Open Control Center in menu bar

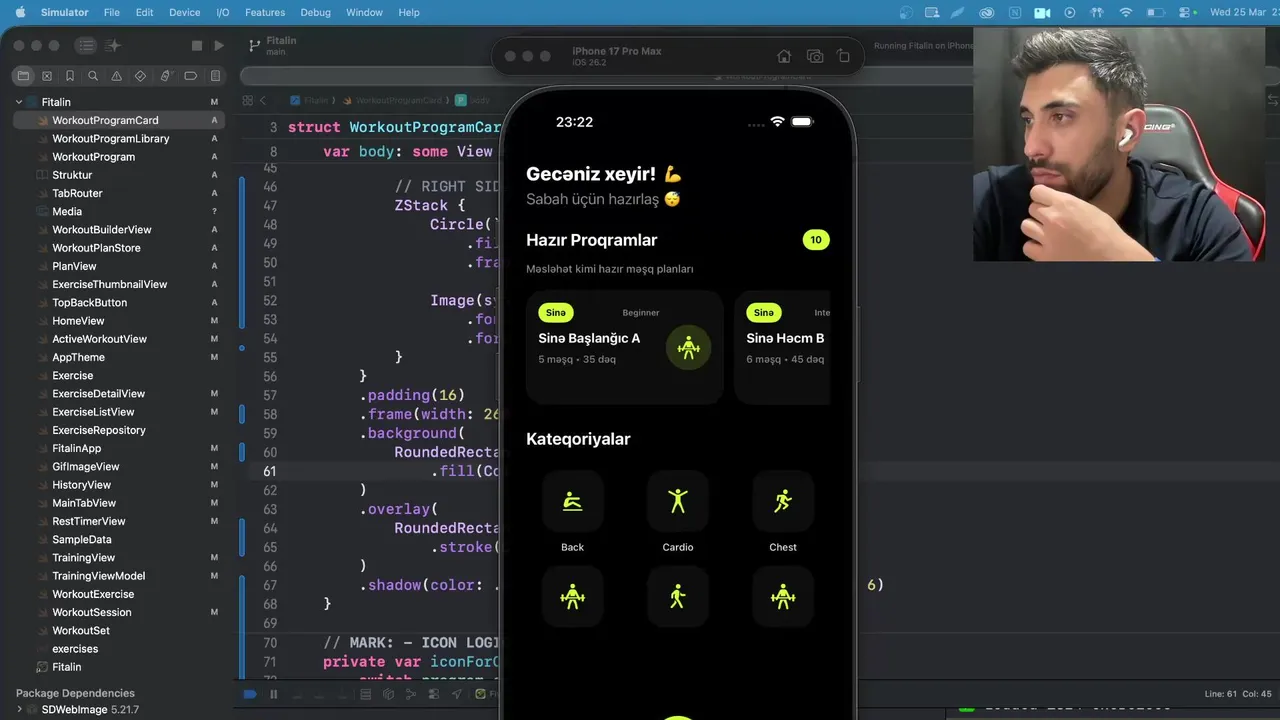pos(1183,12)
